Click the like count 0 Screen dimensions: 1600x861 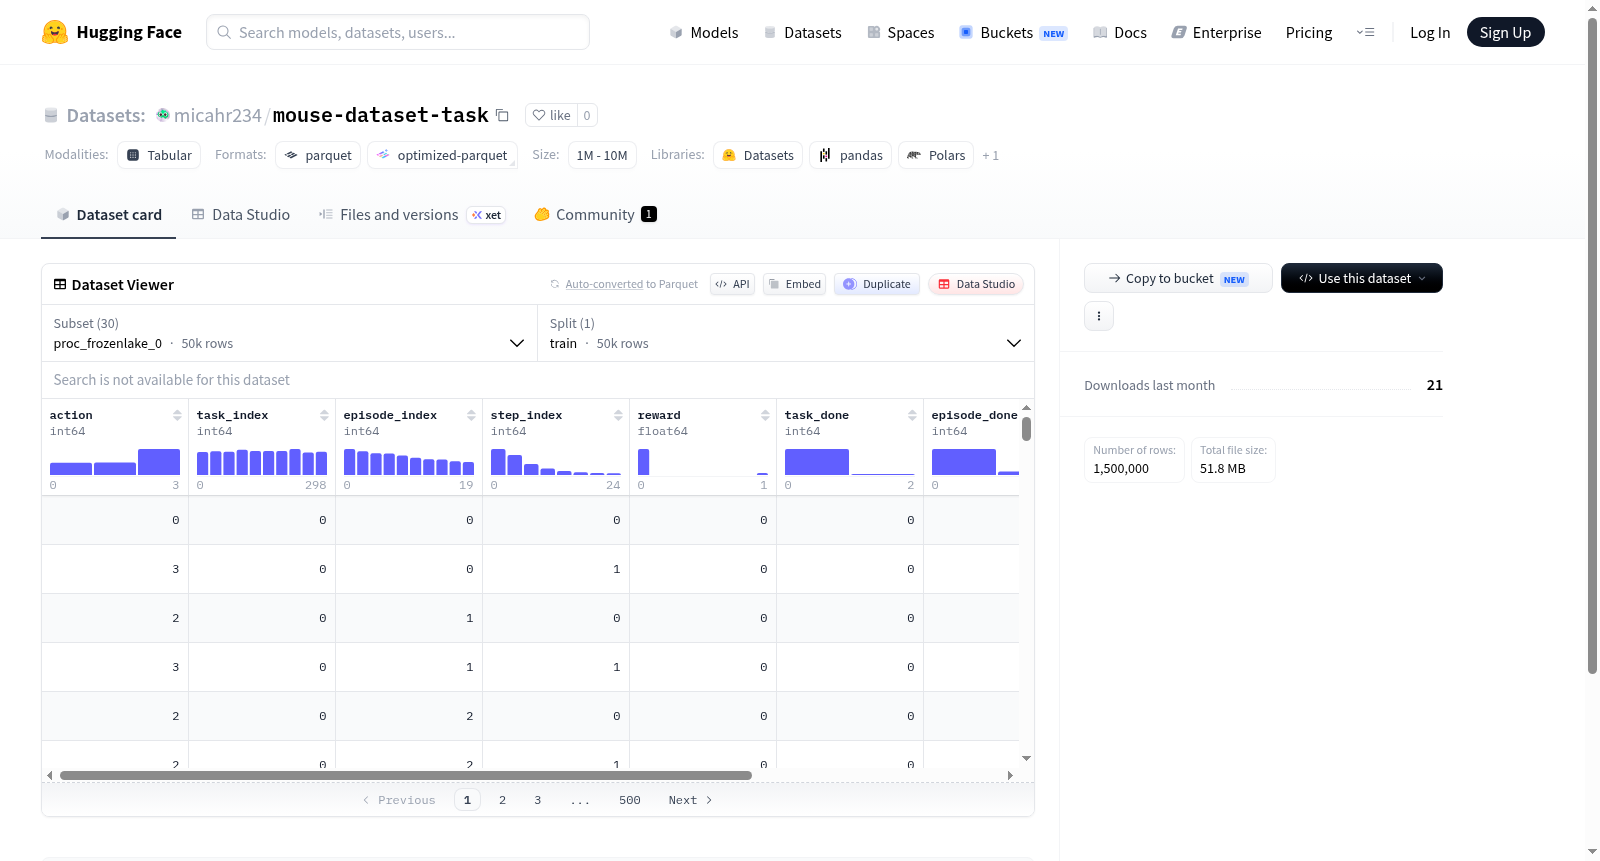tap(587, 115)
